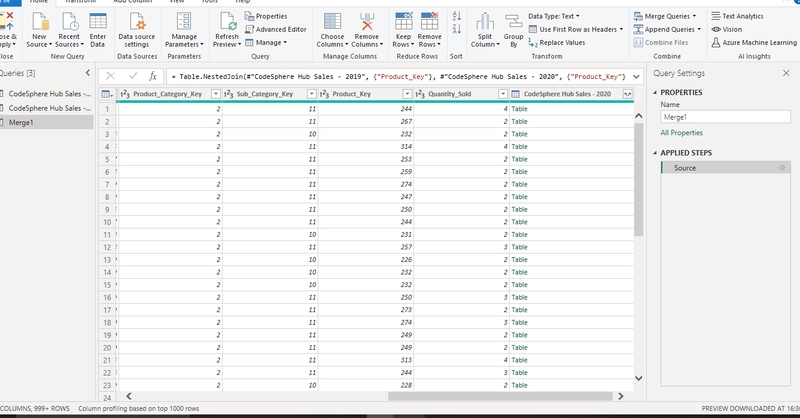800x418 pixels.
Task: Click the Table link in row 12
Action: (x=519, y=247)
